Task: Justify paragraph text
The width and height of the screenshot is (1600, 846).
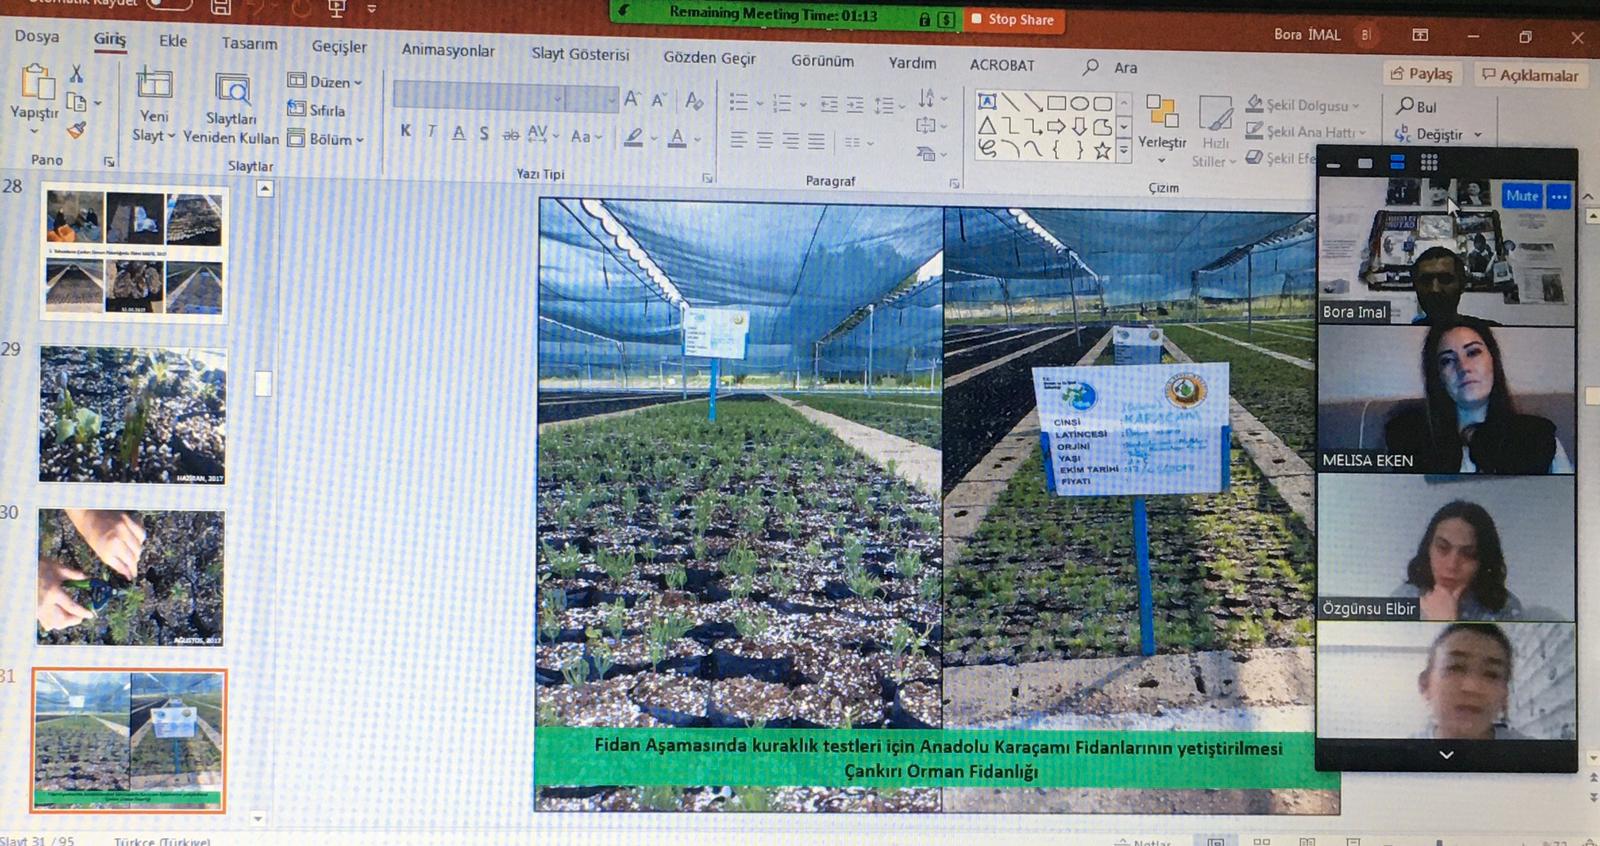Action: point(817,142)
